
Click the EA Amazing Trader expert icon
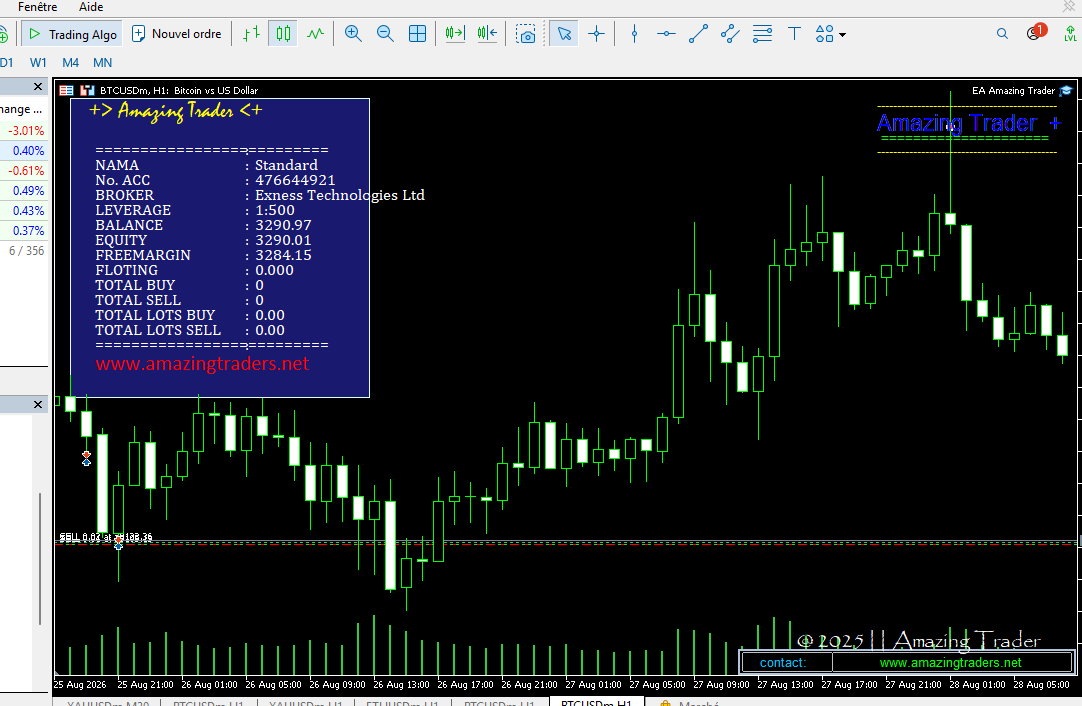pyautogui.click(x=1065, y=90)
